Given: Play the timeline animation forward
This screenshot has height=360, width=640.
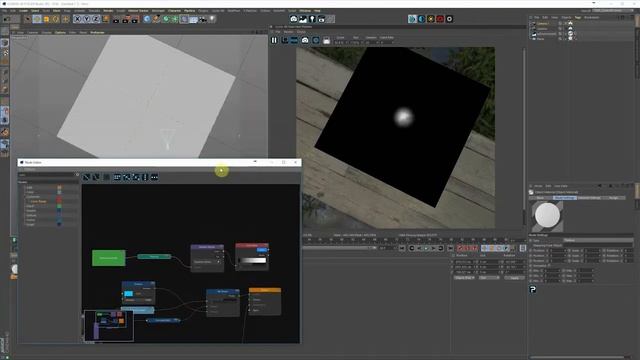Looking at the screenshot, I should tap(427, 248).
